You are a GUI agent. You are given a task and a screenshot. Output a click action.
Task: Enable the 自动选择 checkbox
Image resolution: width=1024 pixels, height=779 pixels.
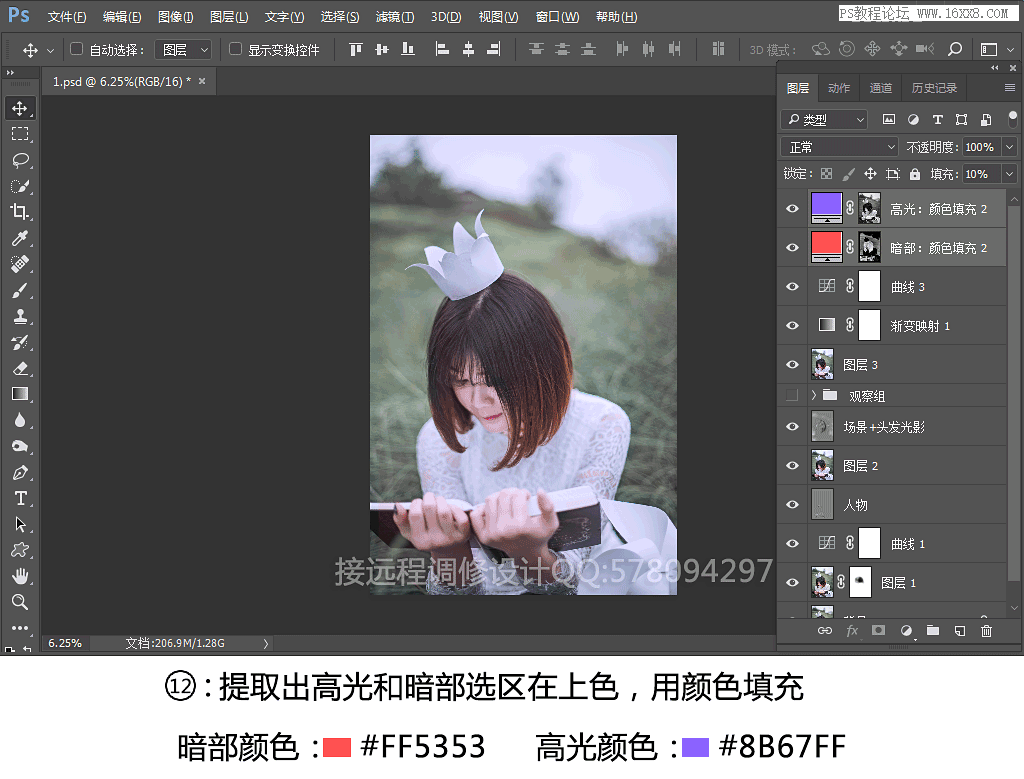(76, 49)
